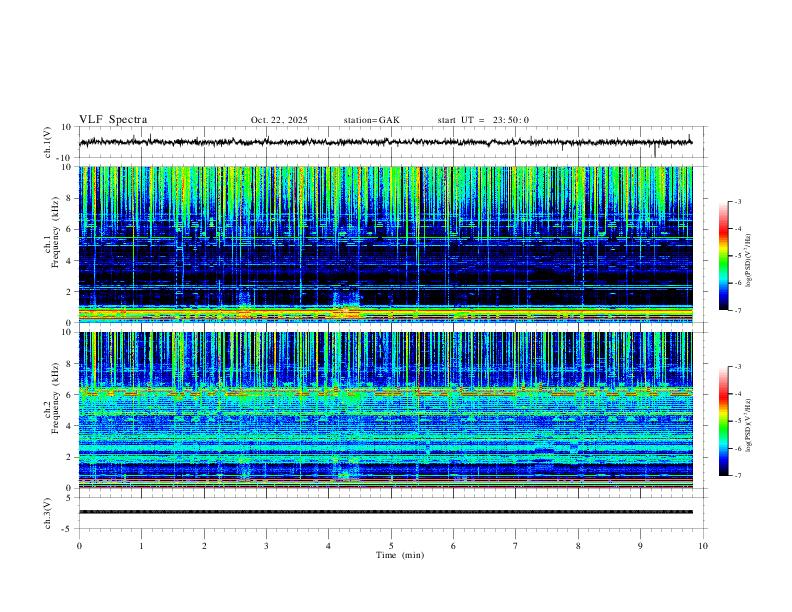The height and width of the screenshot is (612, 792).
Task: Click the time axis tick label "6"
Action: (454, 546)
